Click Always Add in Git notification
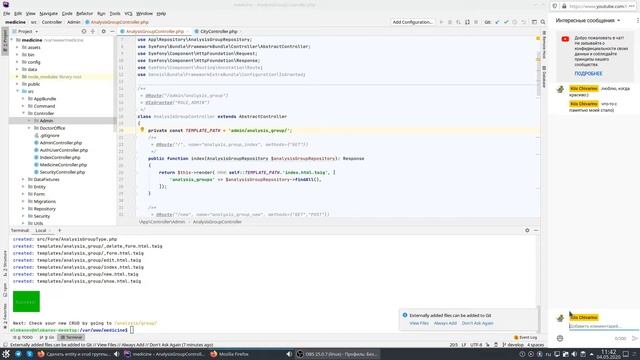The image size is (640, 360). coord(445,323)
